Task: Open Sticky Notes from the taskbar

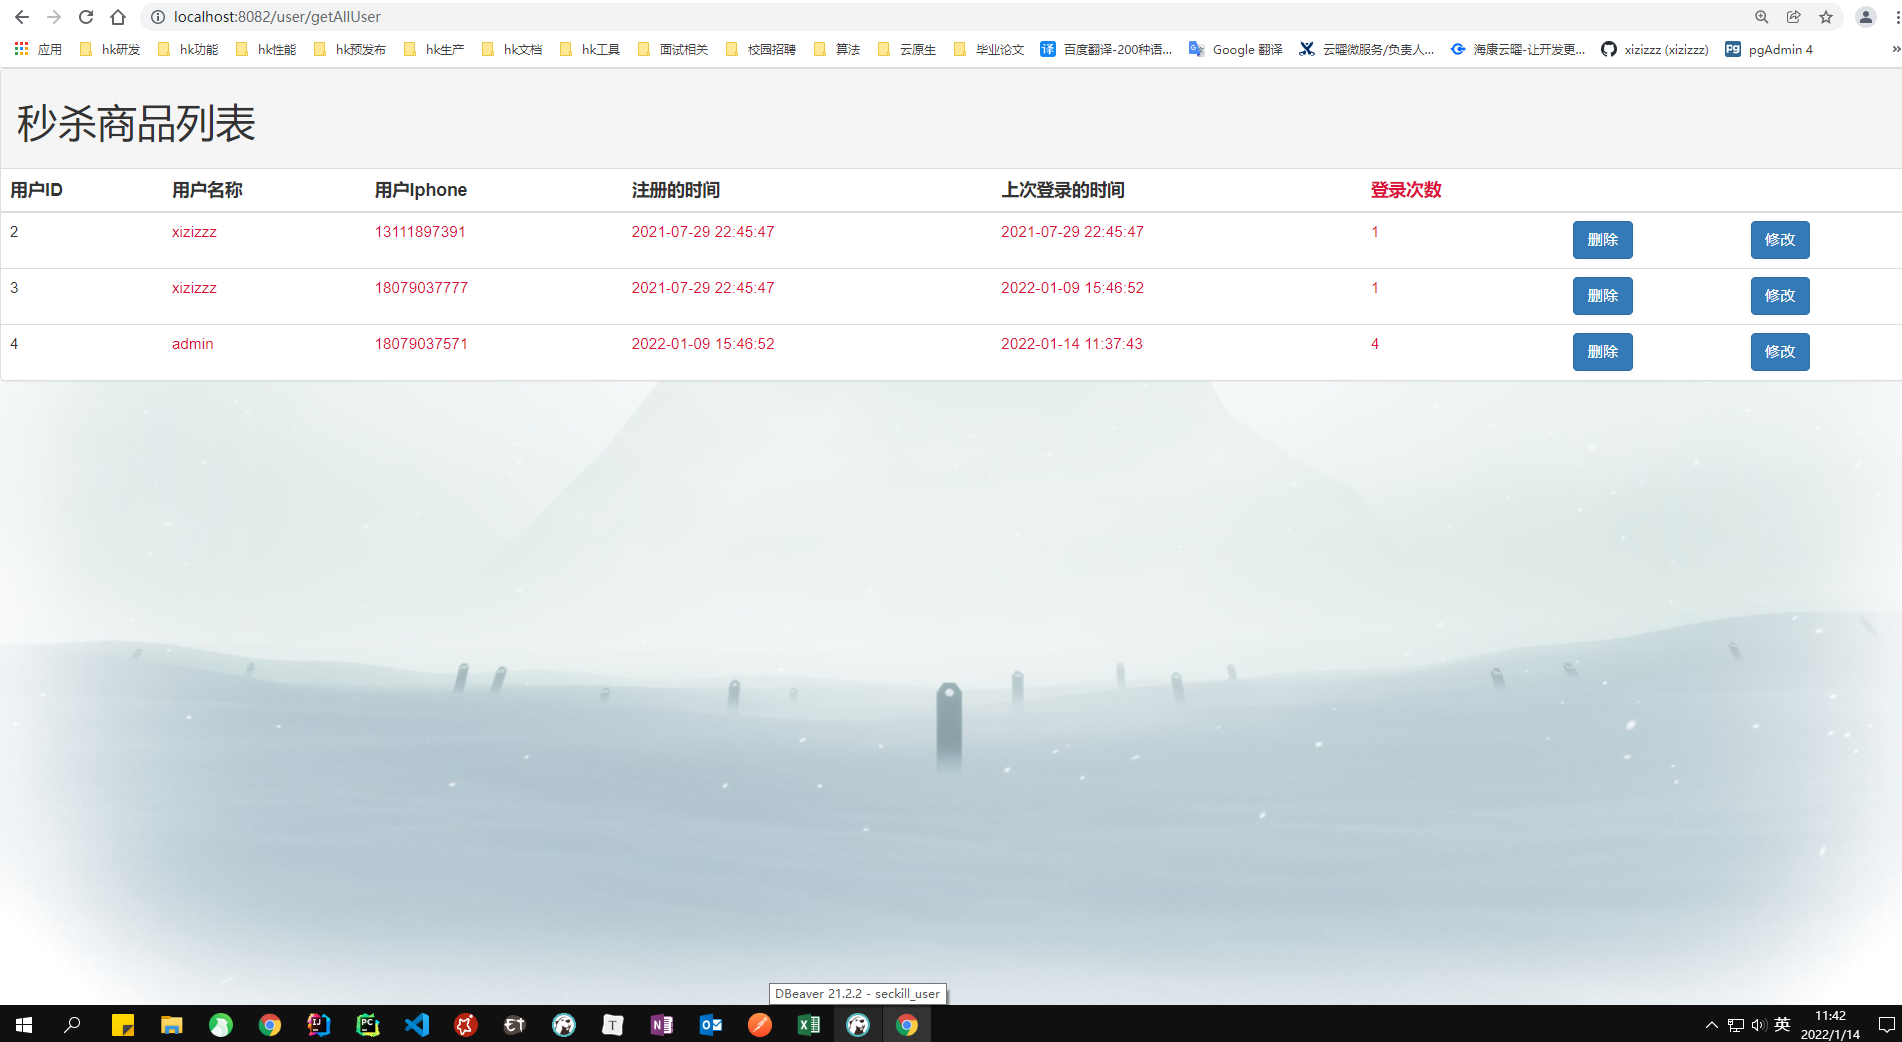Action: tap(123, 1025)
